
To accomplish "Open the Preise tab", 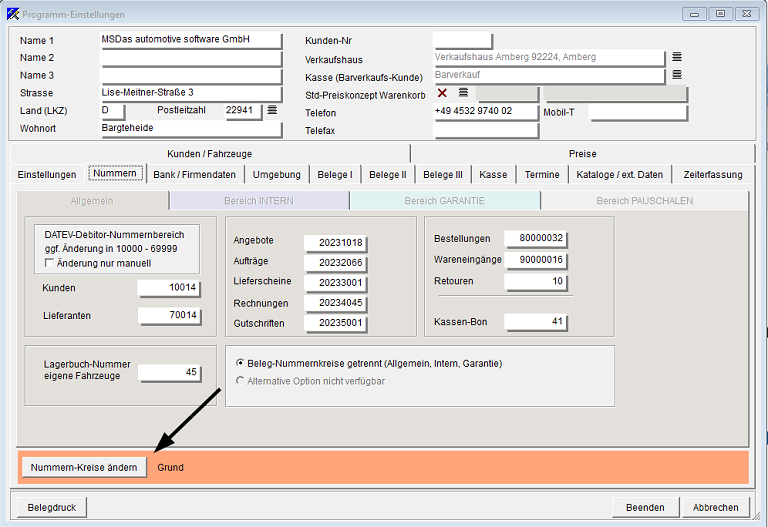I will click(x=583, y=154).
